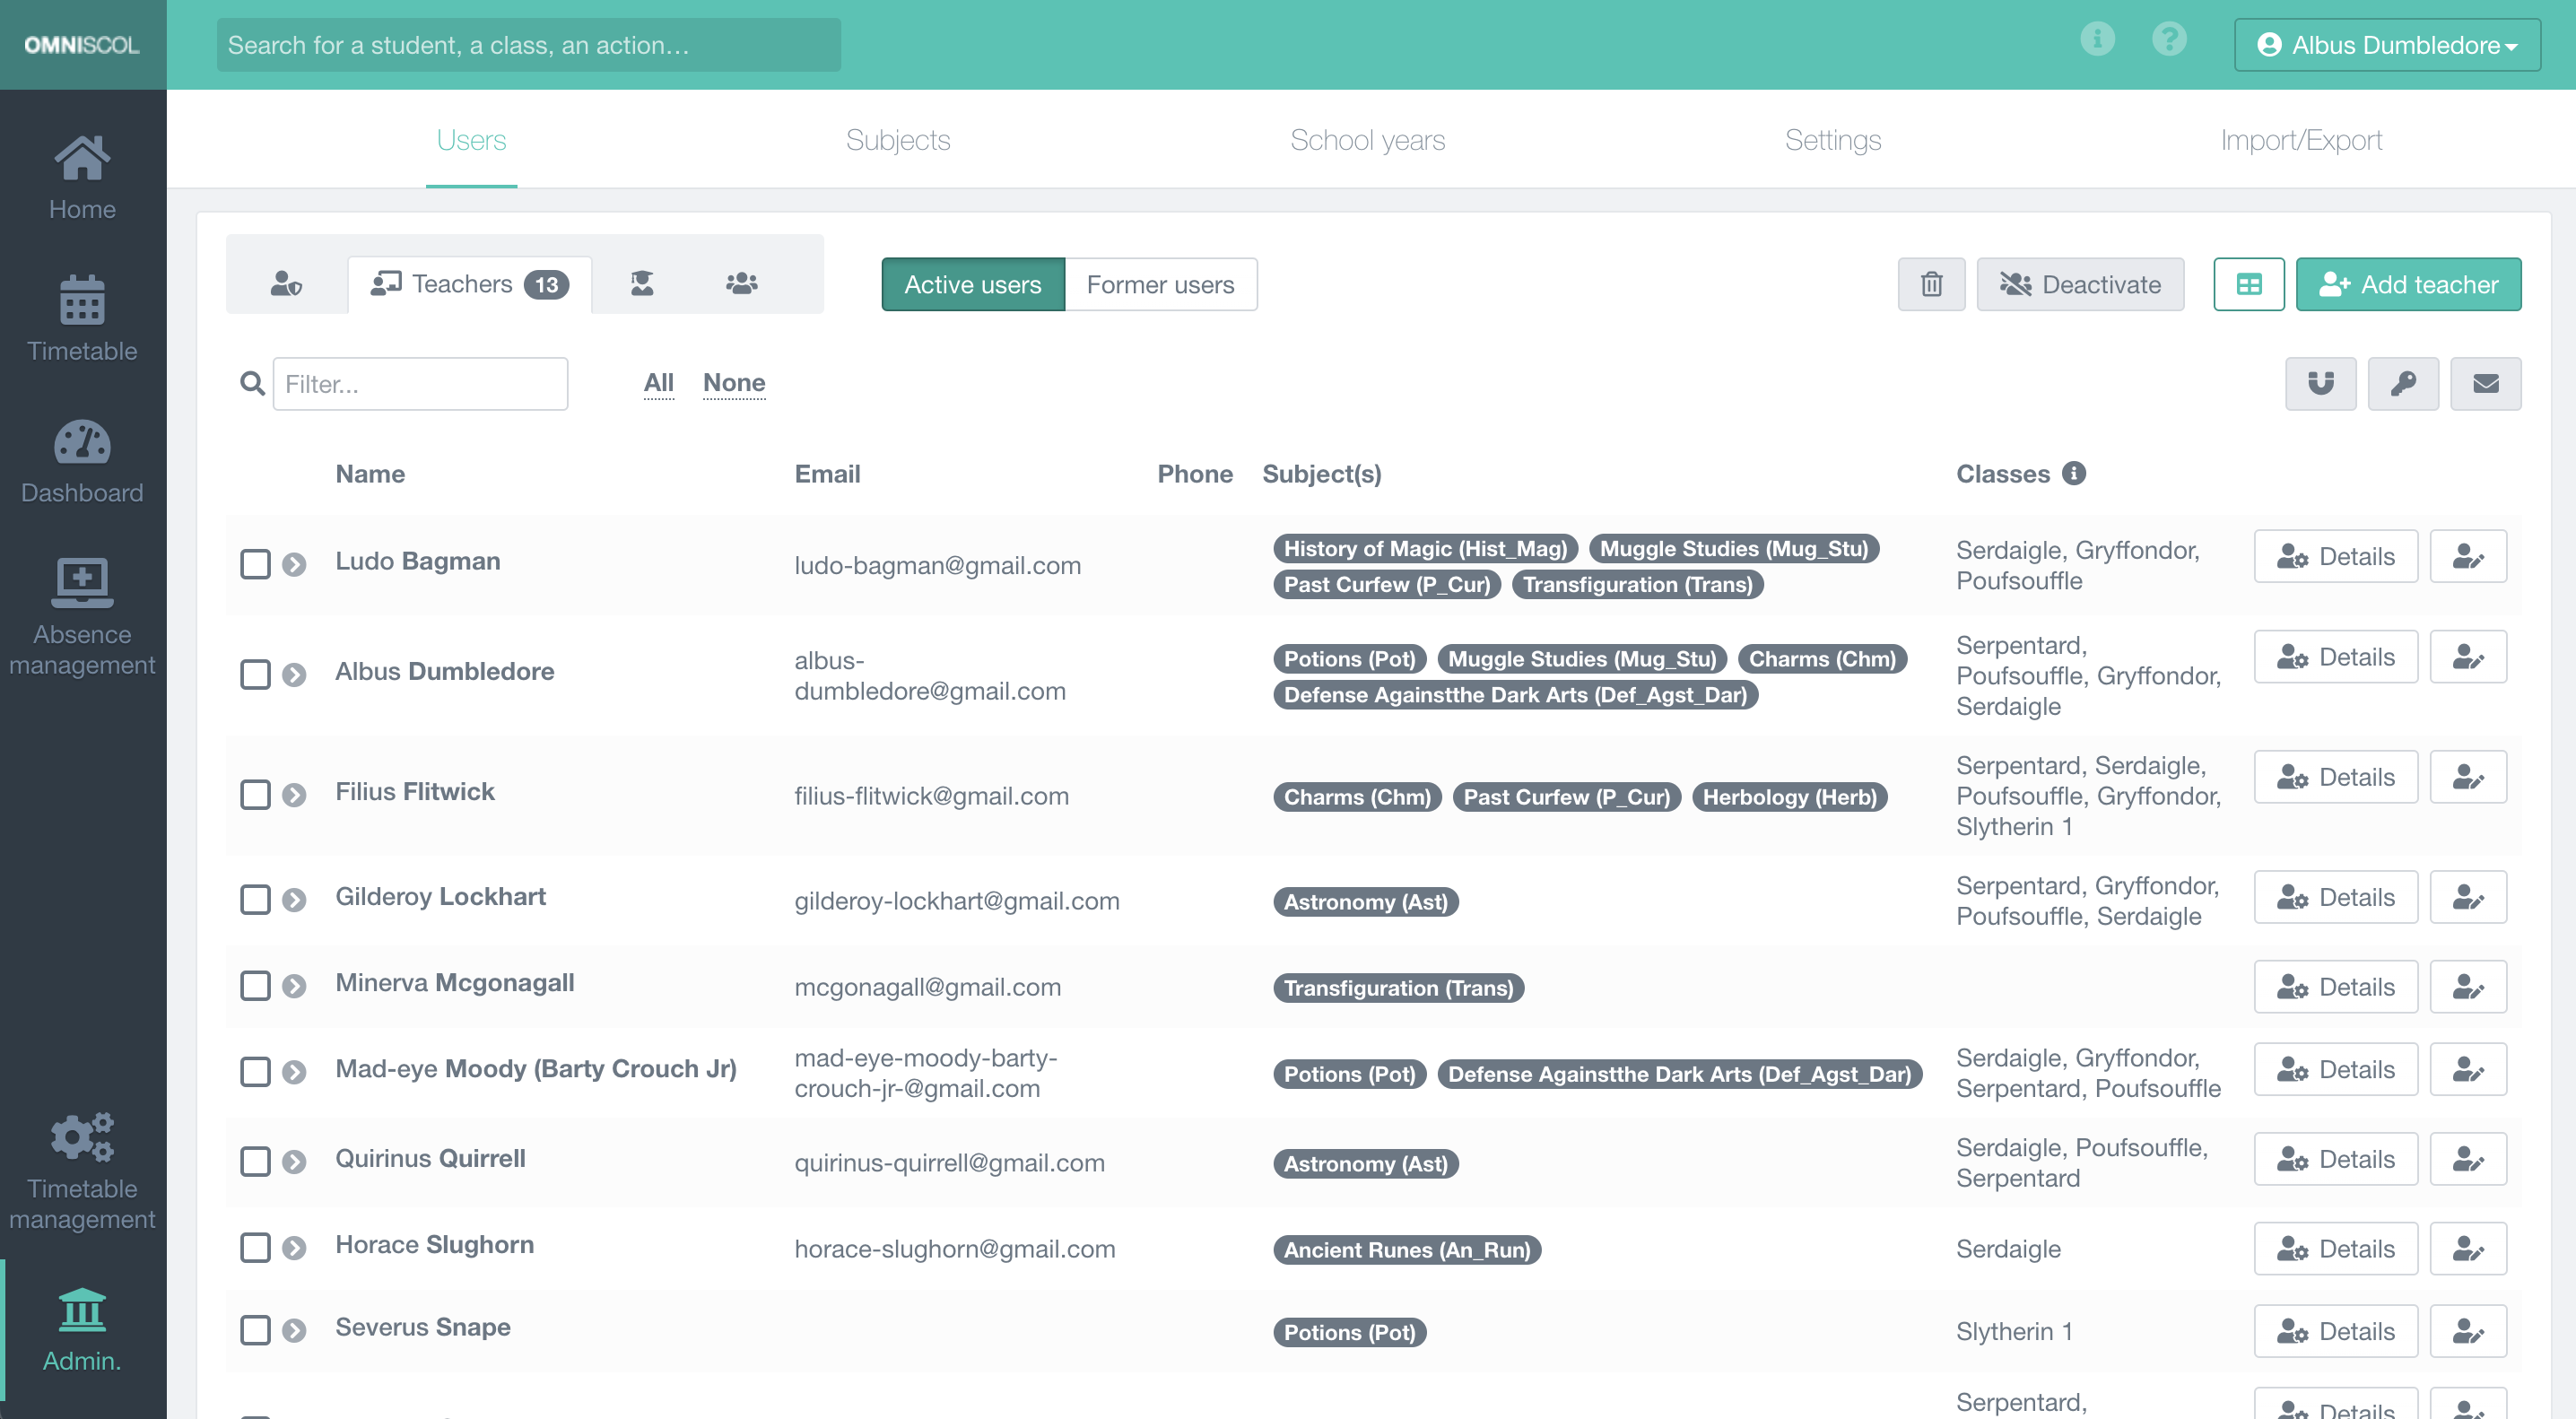Screen dimensions: 2576x1419
Task: Check the row checkbox for Severus Snape
Action: pos(256,1330)
